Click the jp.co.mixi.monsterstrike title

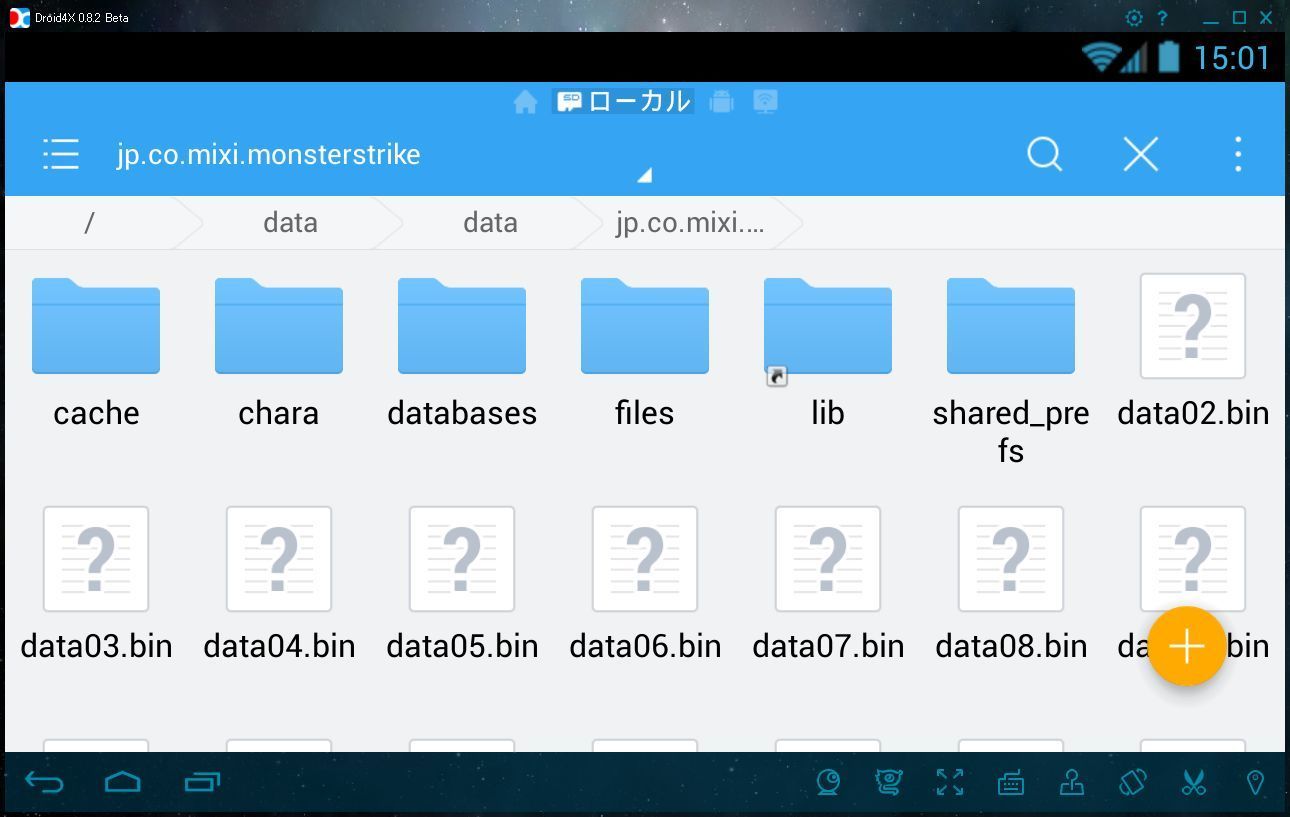(x=268, y=154)
